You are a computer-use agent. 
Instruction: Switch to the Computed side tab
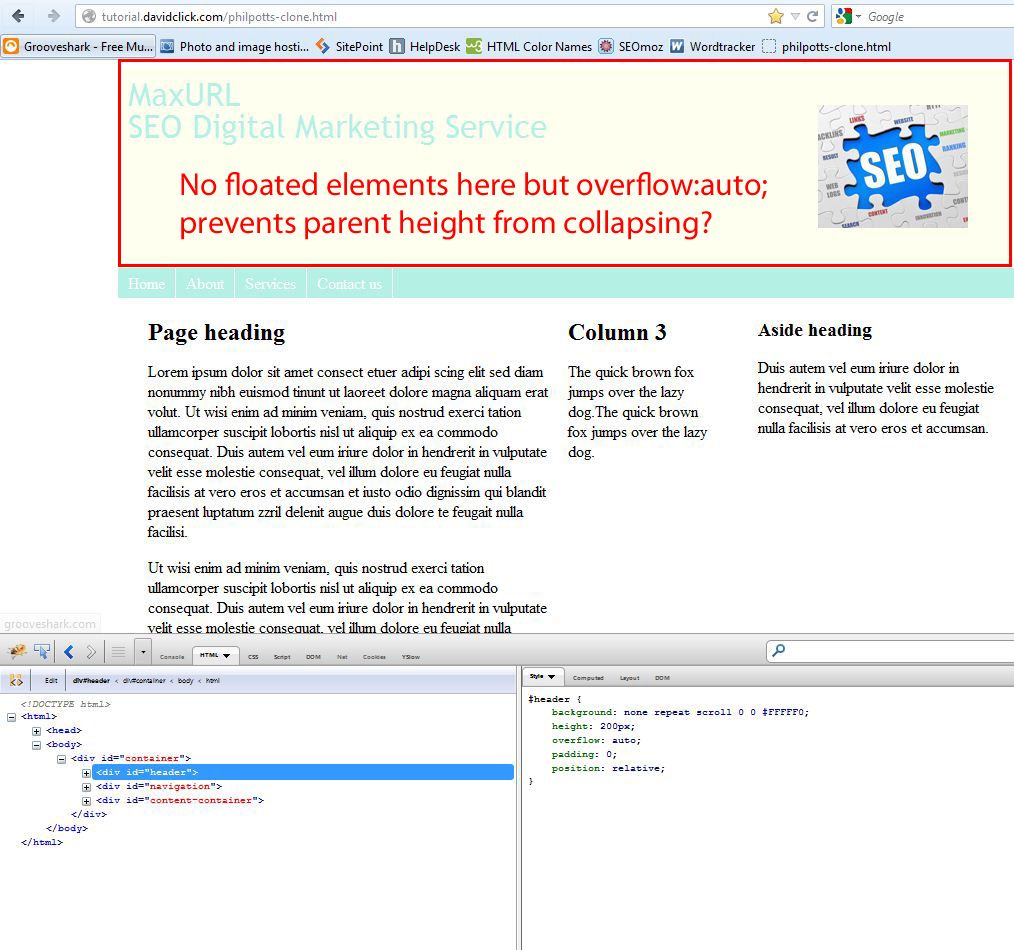(x=588, y=678)
